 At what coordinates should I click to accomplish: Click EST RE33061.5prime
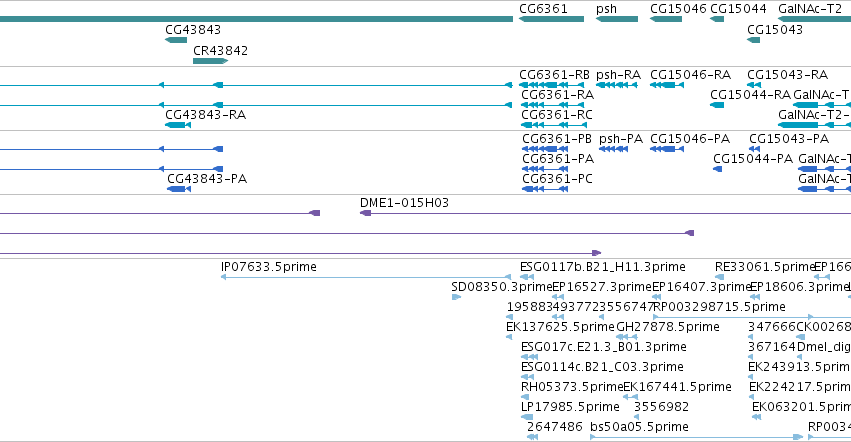tap(765, 267)
